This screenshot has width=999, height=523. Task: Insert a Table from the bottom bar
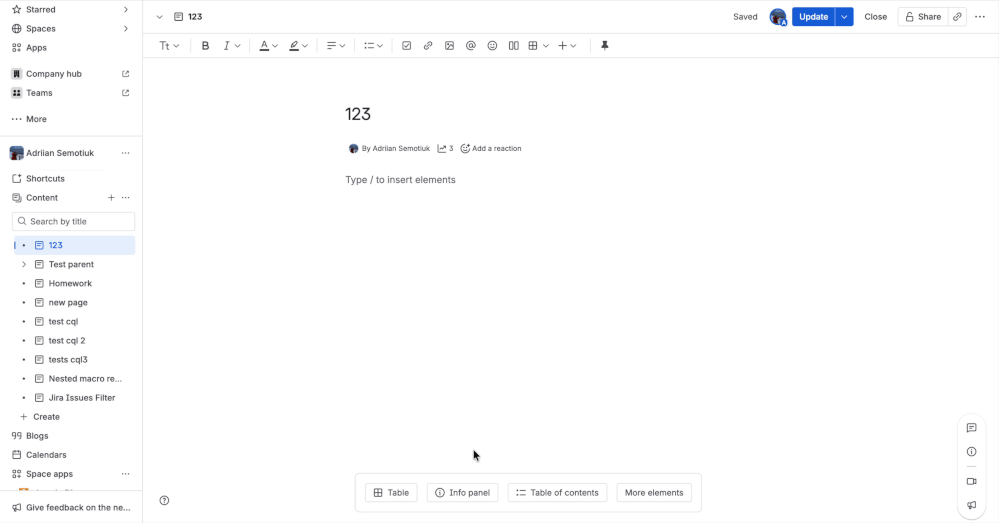(391, 492)
